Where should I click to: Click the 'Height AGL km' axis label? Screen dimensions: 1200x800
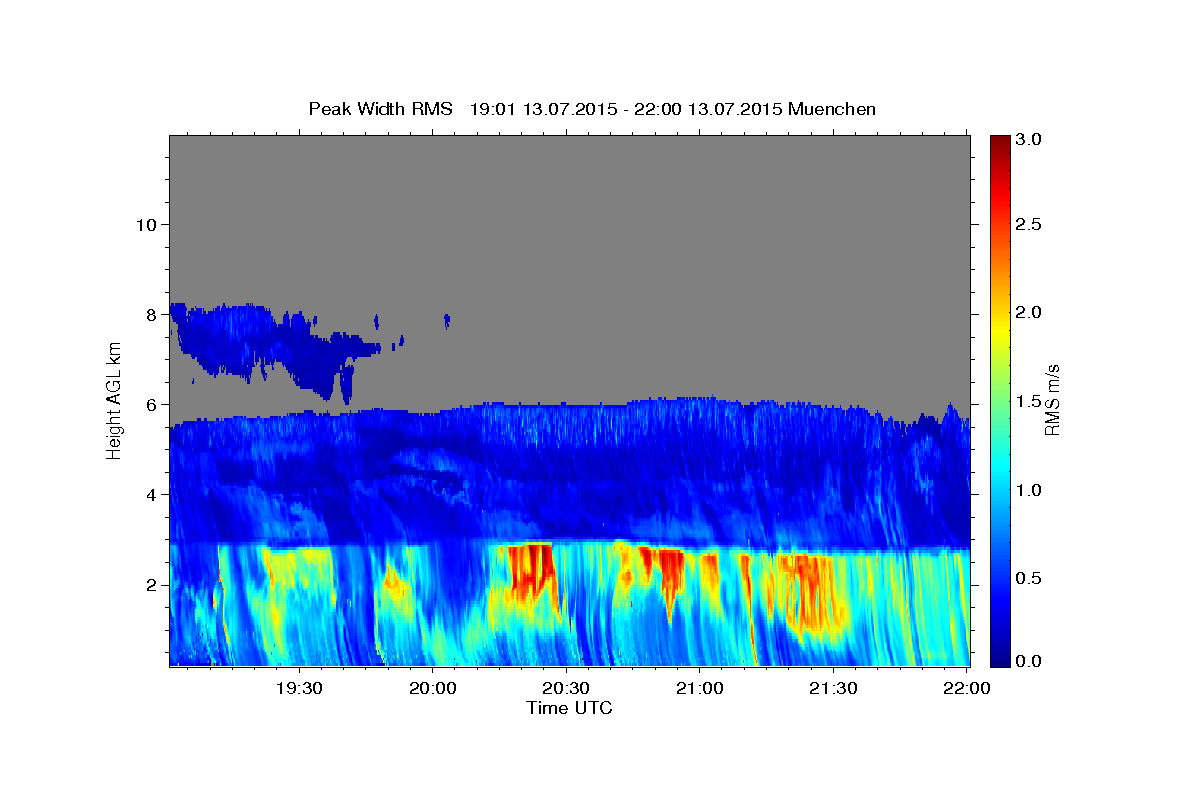click(x=115, y=400)
